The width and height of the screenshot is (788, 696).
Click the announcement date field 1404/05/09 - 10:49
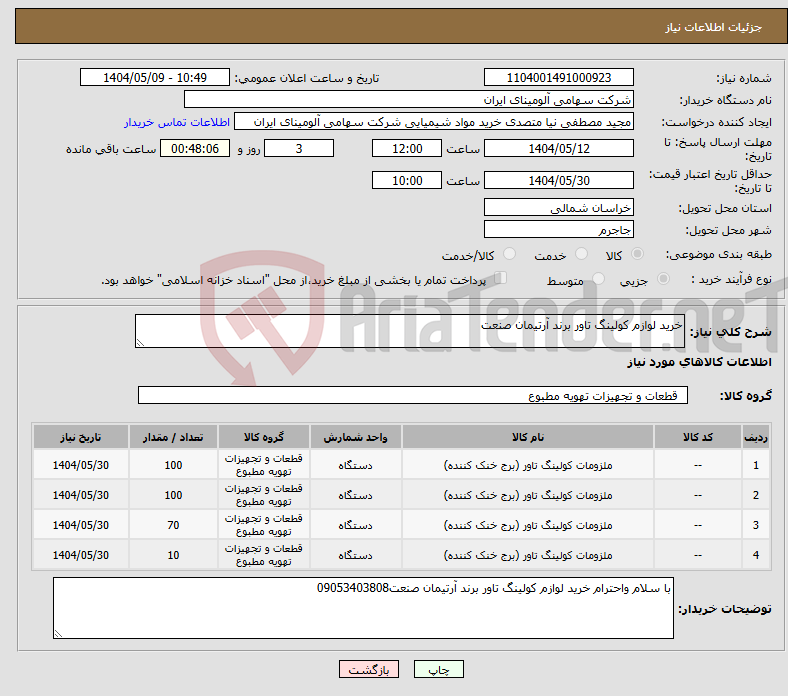click(155, 77)
